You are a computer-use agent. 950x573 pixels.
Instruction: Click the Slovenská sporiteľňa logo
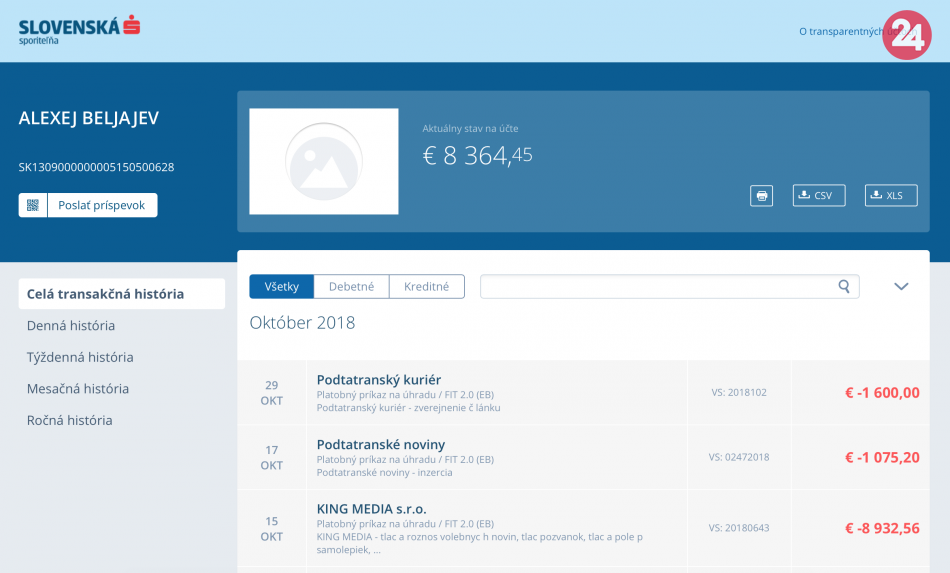tap(79, 30)
